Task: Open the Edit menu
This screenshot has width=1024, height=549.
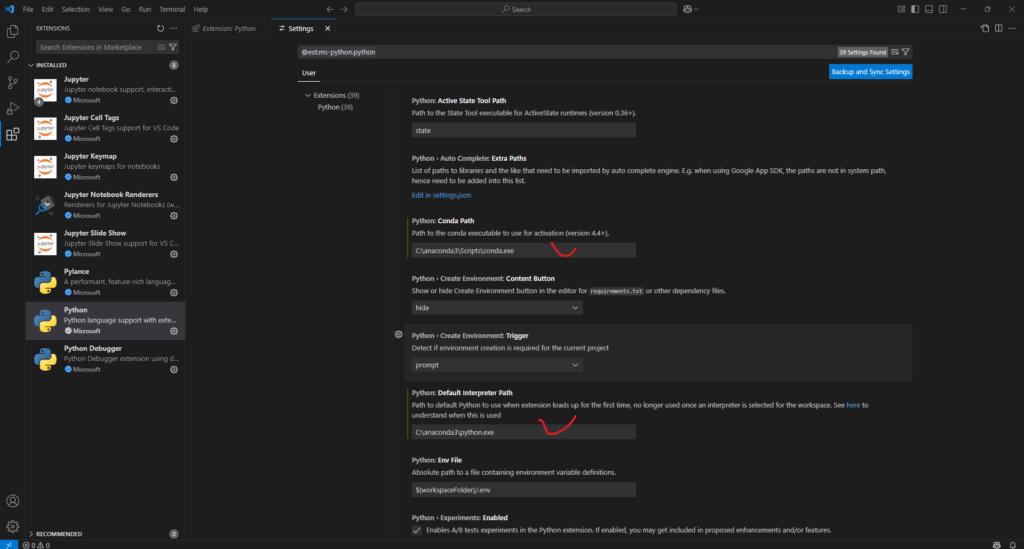Action: [48, 9]
